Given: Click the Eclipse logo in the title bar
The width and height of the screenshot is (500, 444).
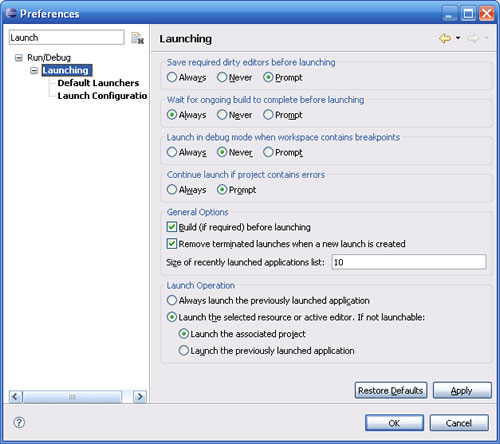Looking at the screenshot, I should click(x=11, y=13).
